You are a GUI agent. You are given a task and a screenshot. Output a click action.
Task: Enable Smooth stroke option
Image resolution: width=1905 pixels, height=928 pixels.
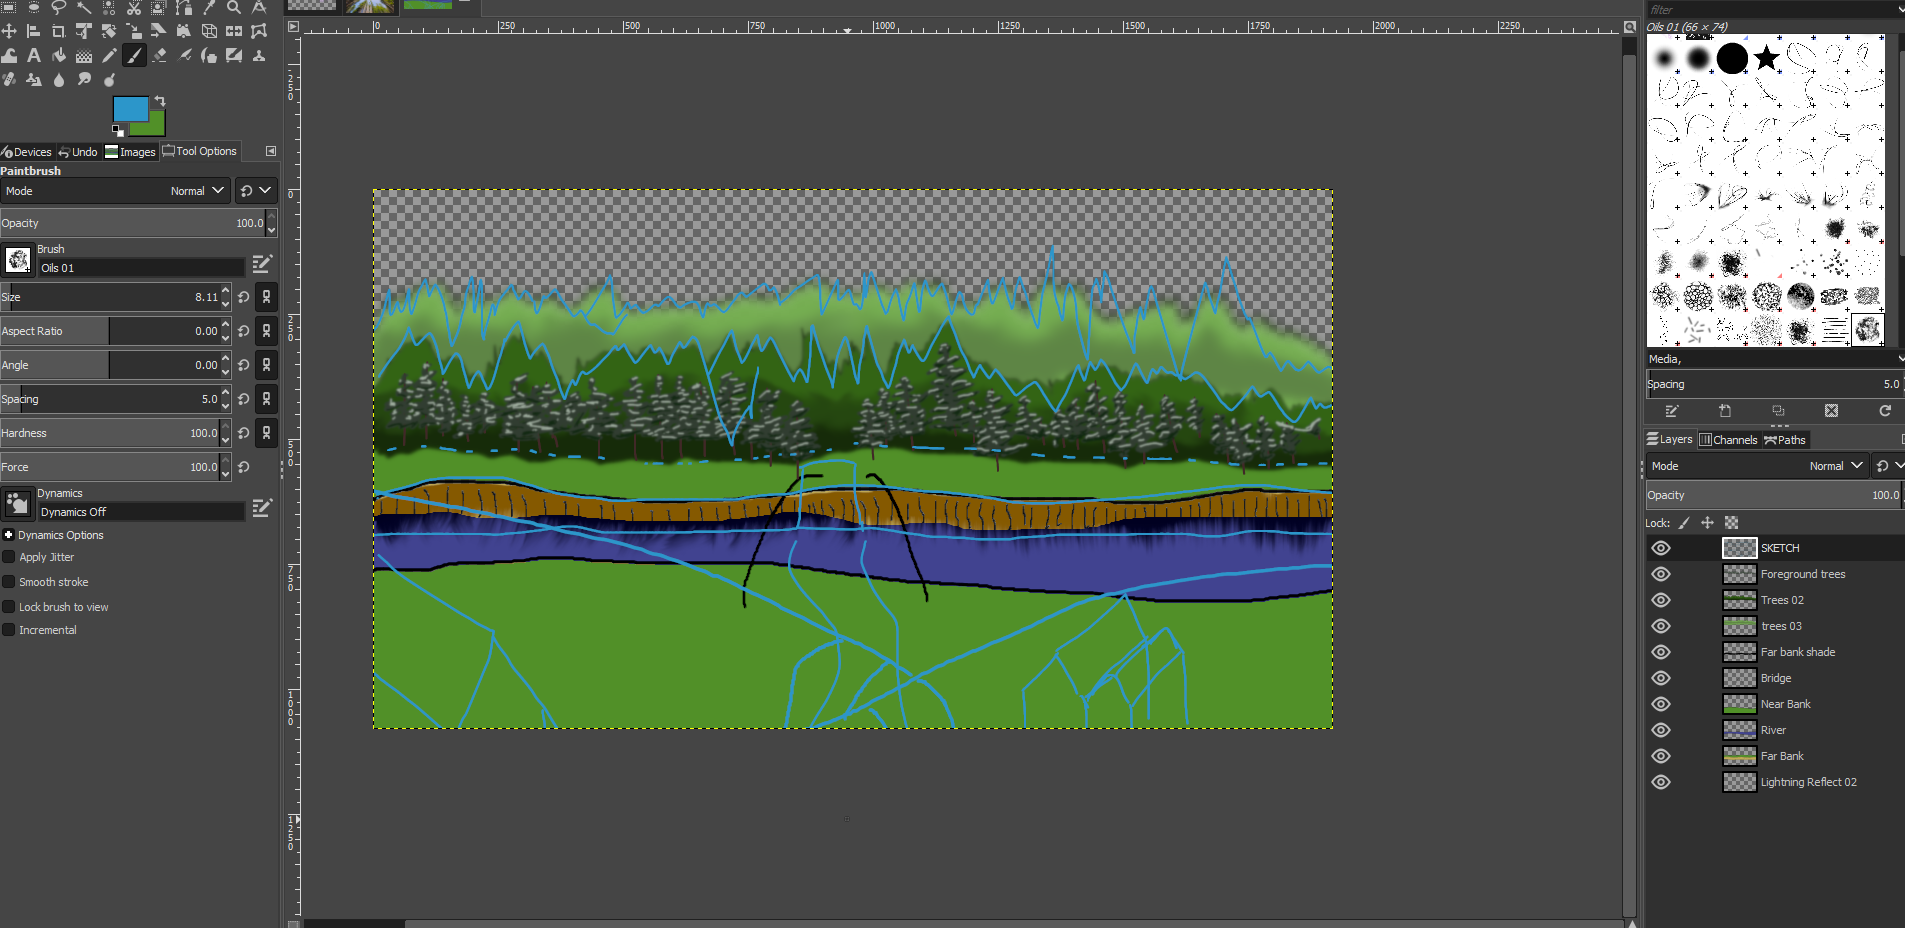(9, 582)
